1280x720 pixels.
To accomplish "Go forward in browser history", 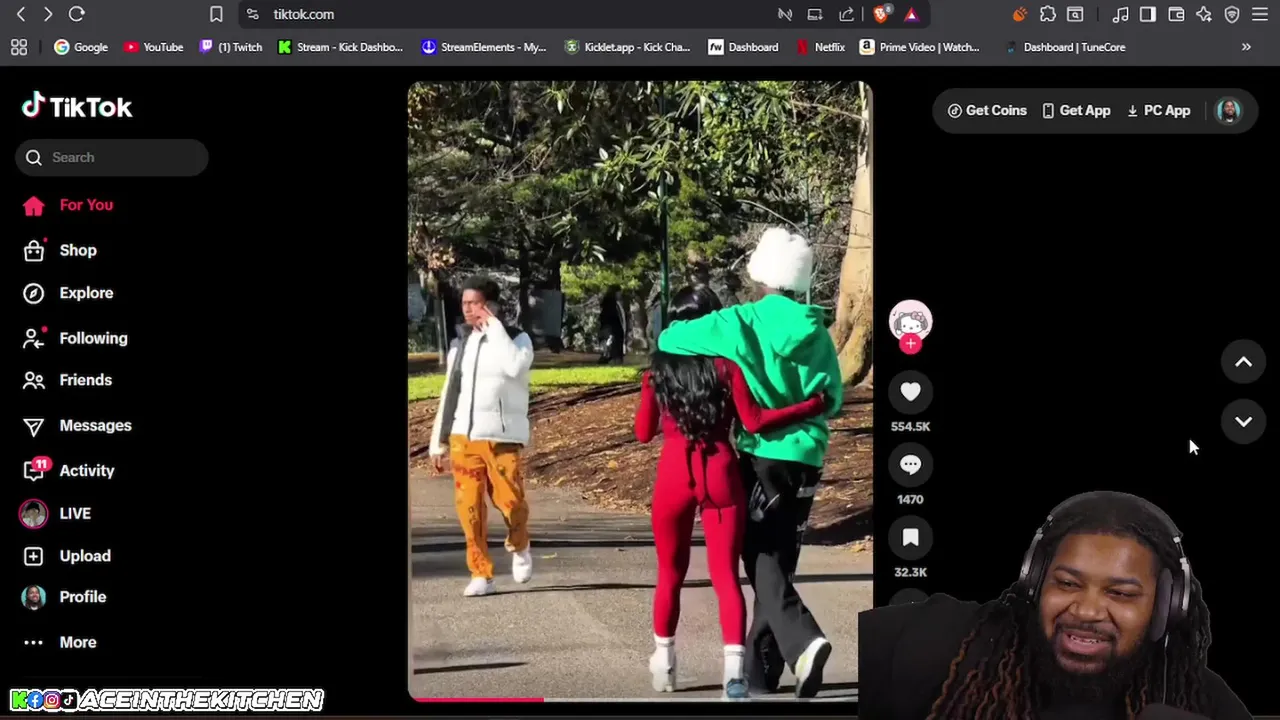I will pos(47,14).
